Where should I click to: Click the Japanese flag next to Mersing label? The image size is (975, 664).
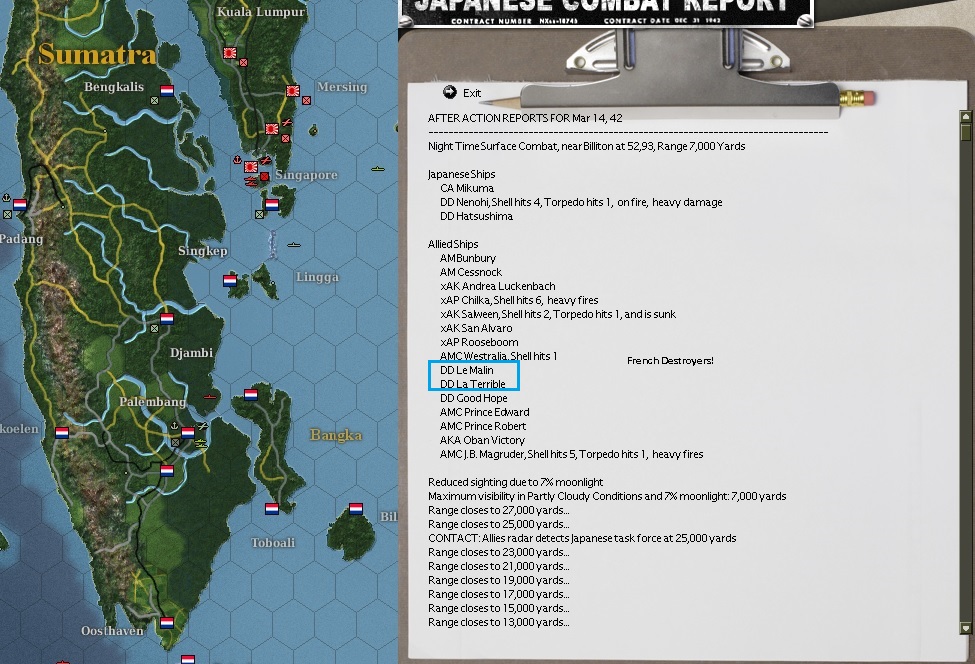(293, 91)
